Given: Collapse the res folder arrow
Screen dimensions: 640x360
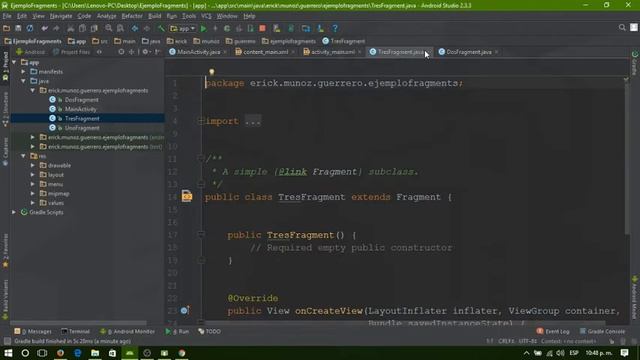Looking at the screenshot, I should [x=24, y=156].
